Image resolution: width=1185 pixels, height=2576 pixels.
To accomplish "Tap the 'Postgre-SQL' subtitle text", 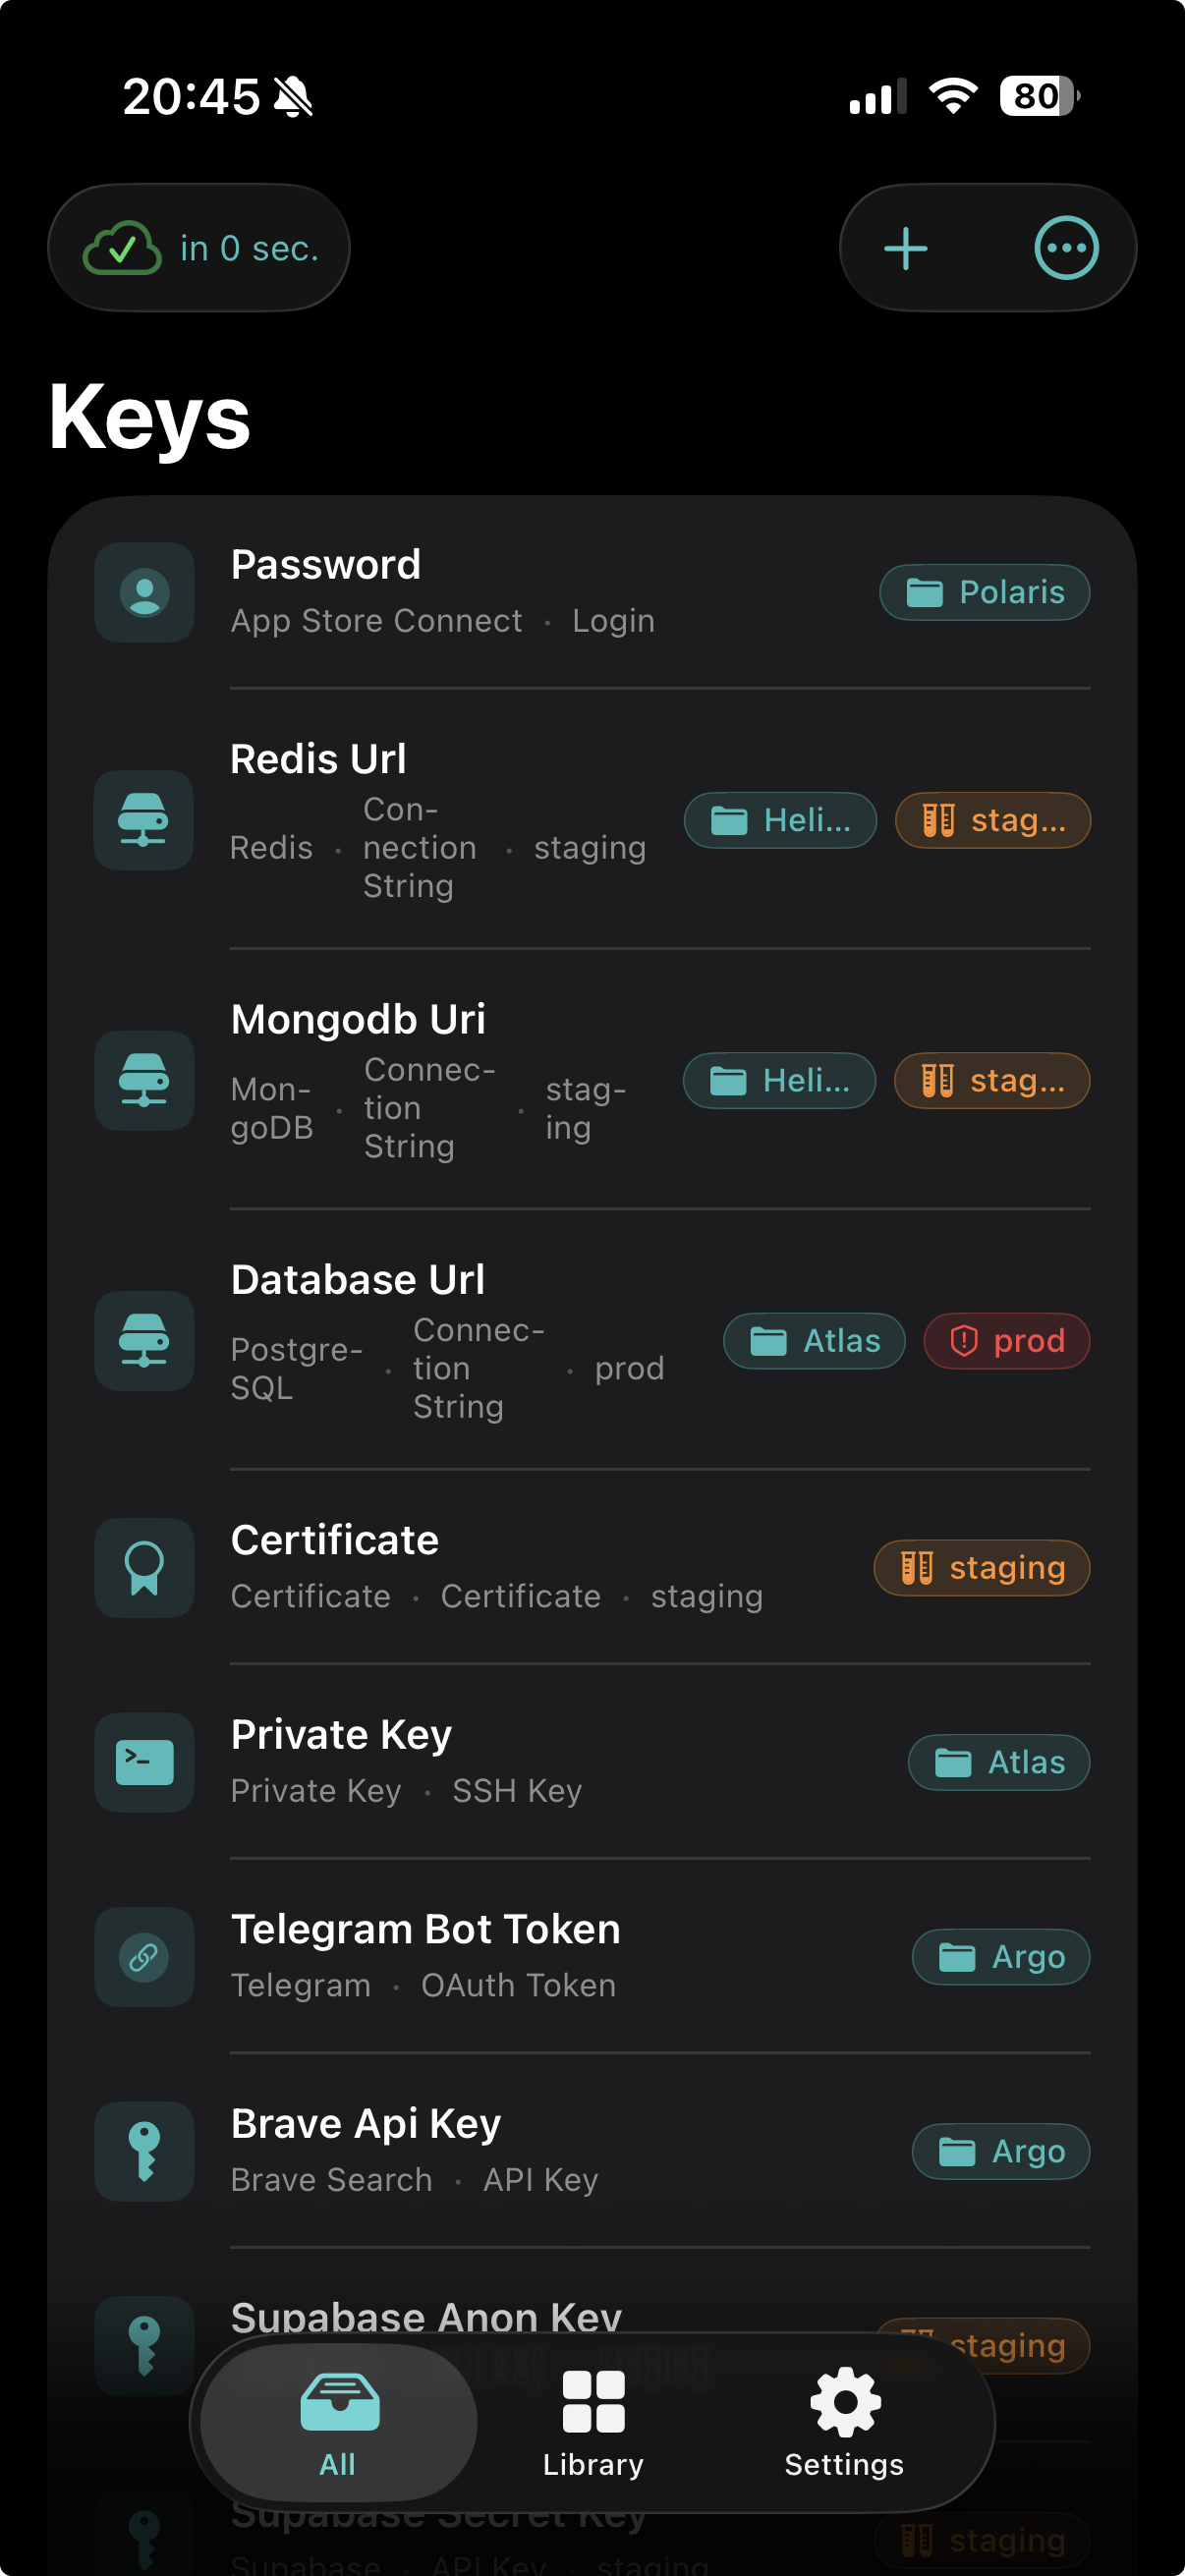I will point(297,1368).
